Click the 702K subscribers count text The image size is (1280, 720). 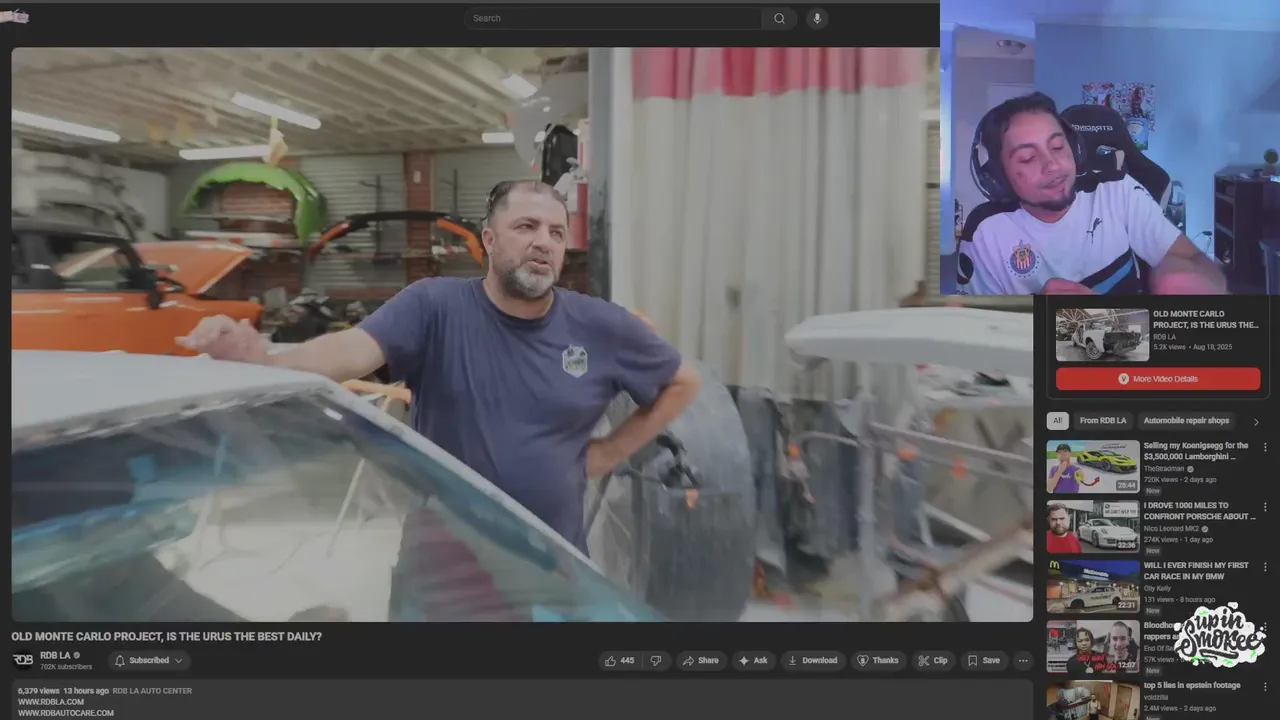click(66, 667)
